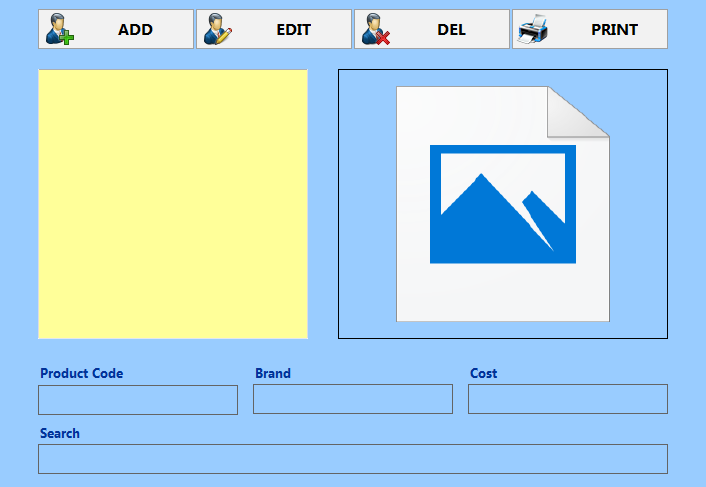This screenshot has height=487, width=706.
Task: Select the yellow list panel
Action: point(173,204)
